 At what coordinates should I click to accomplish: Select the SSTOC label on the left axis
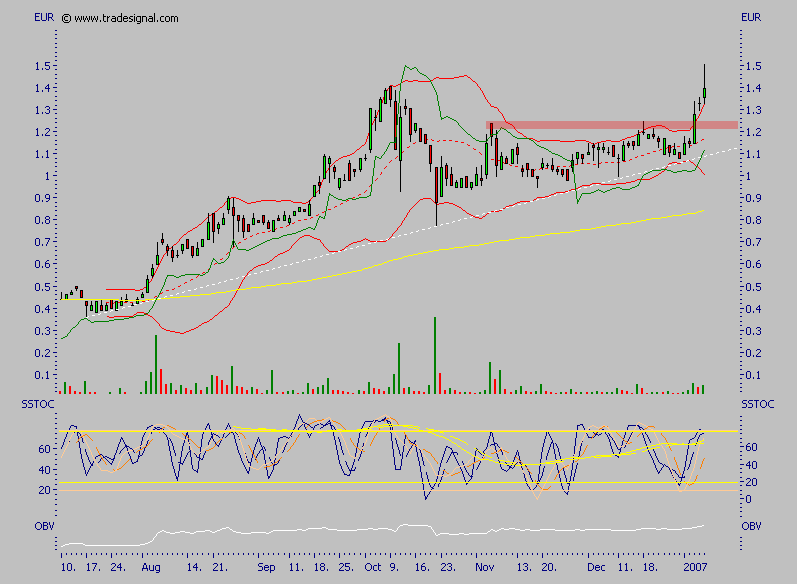[x=37, y=405]
